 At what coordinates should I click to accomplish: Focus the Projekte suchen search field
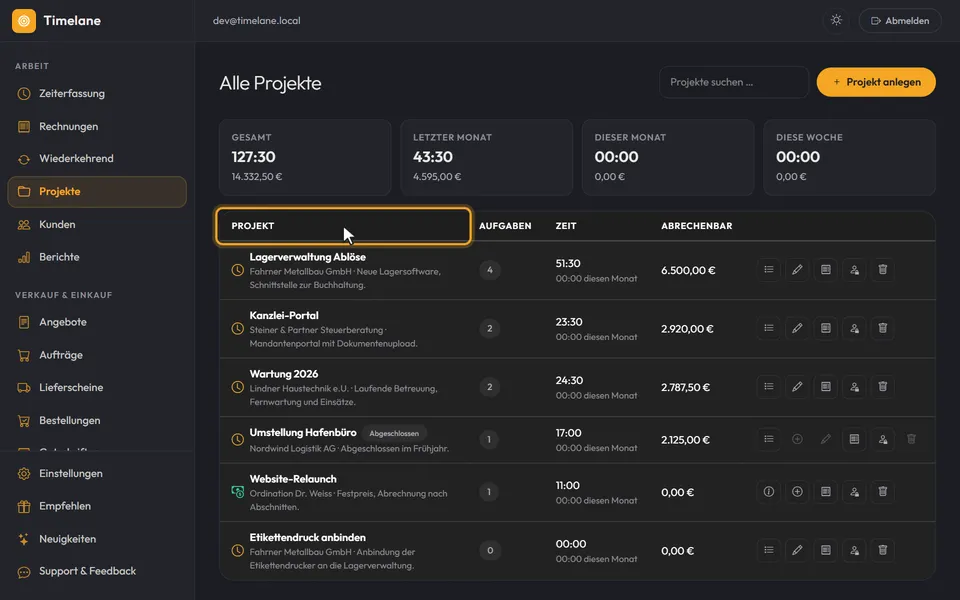(x=734, y=82)
